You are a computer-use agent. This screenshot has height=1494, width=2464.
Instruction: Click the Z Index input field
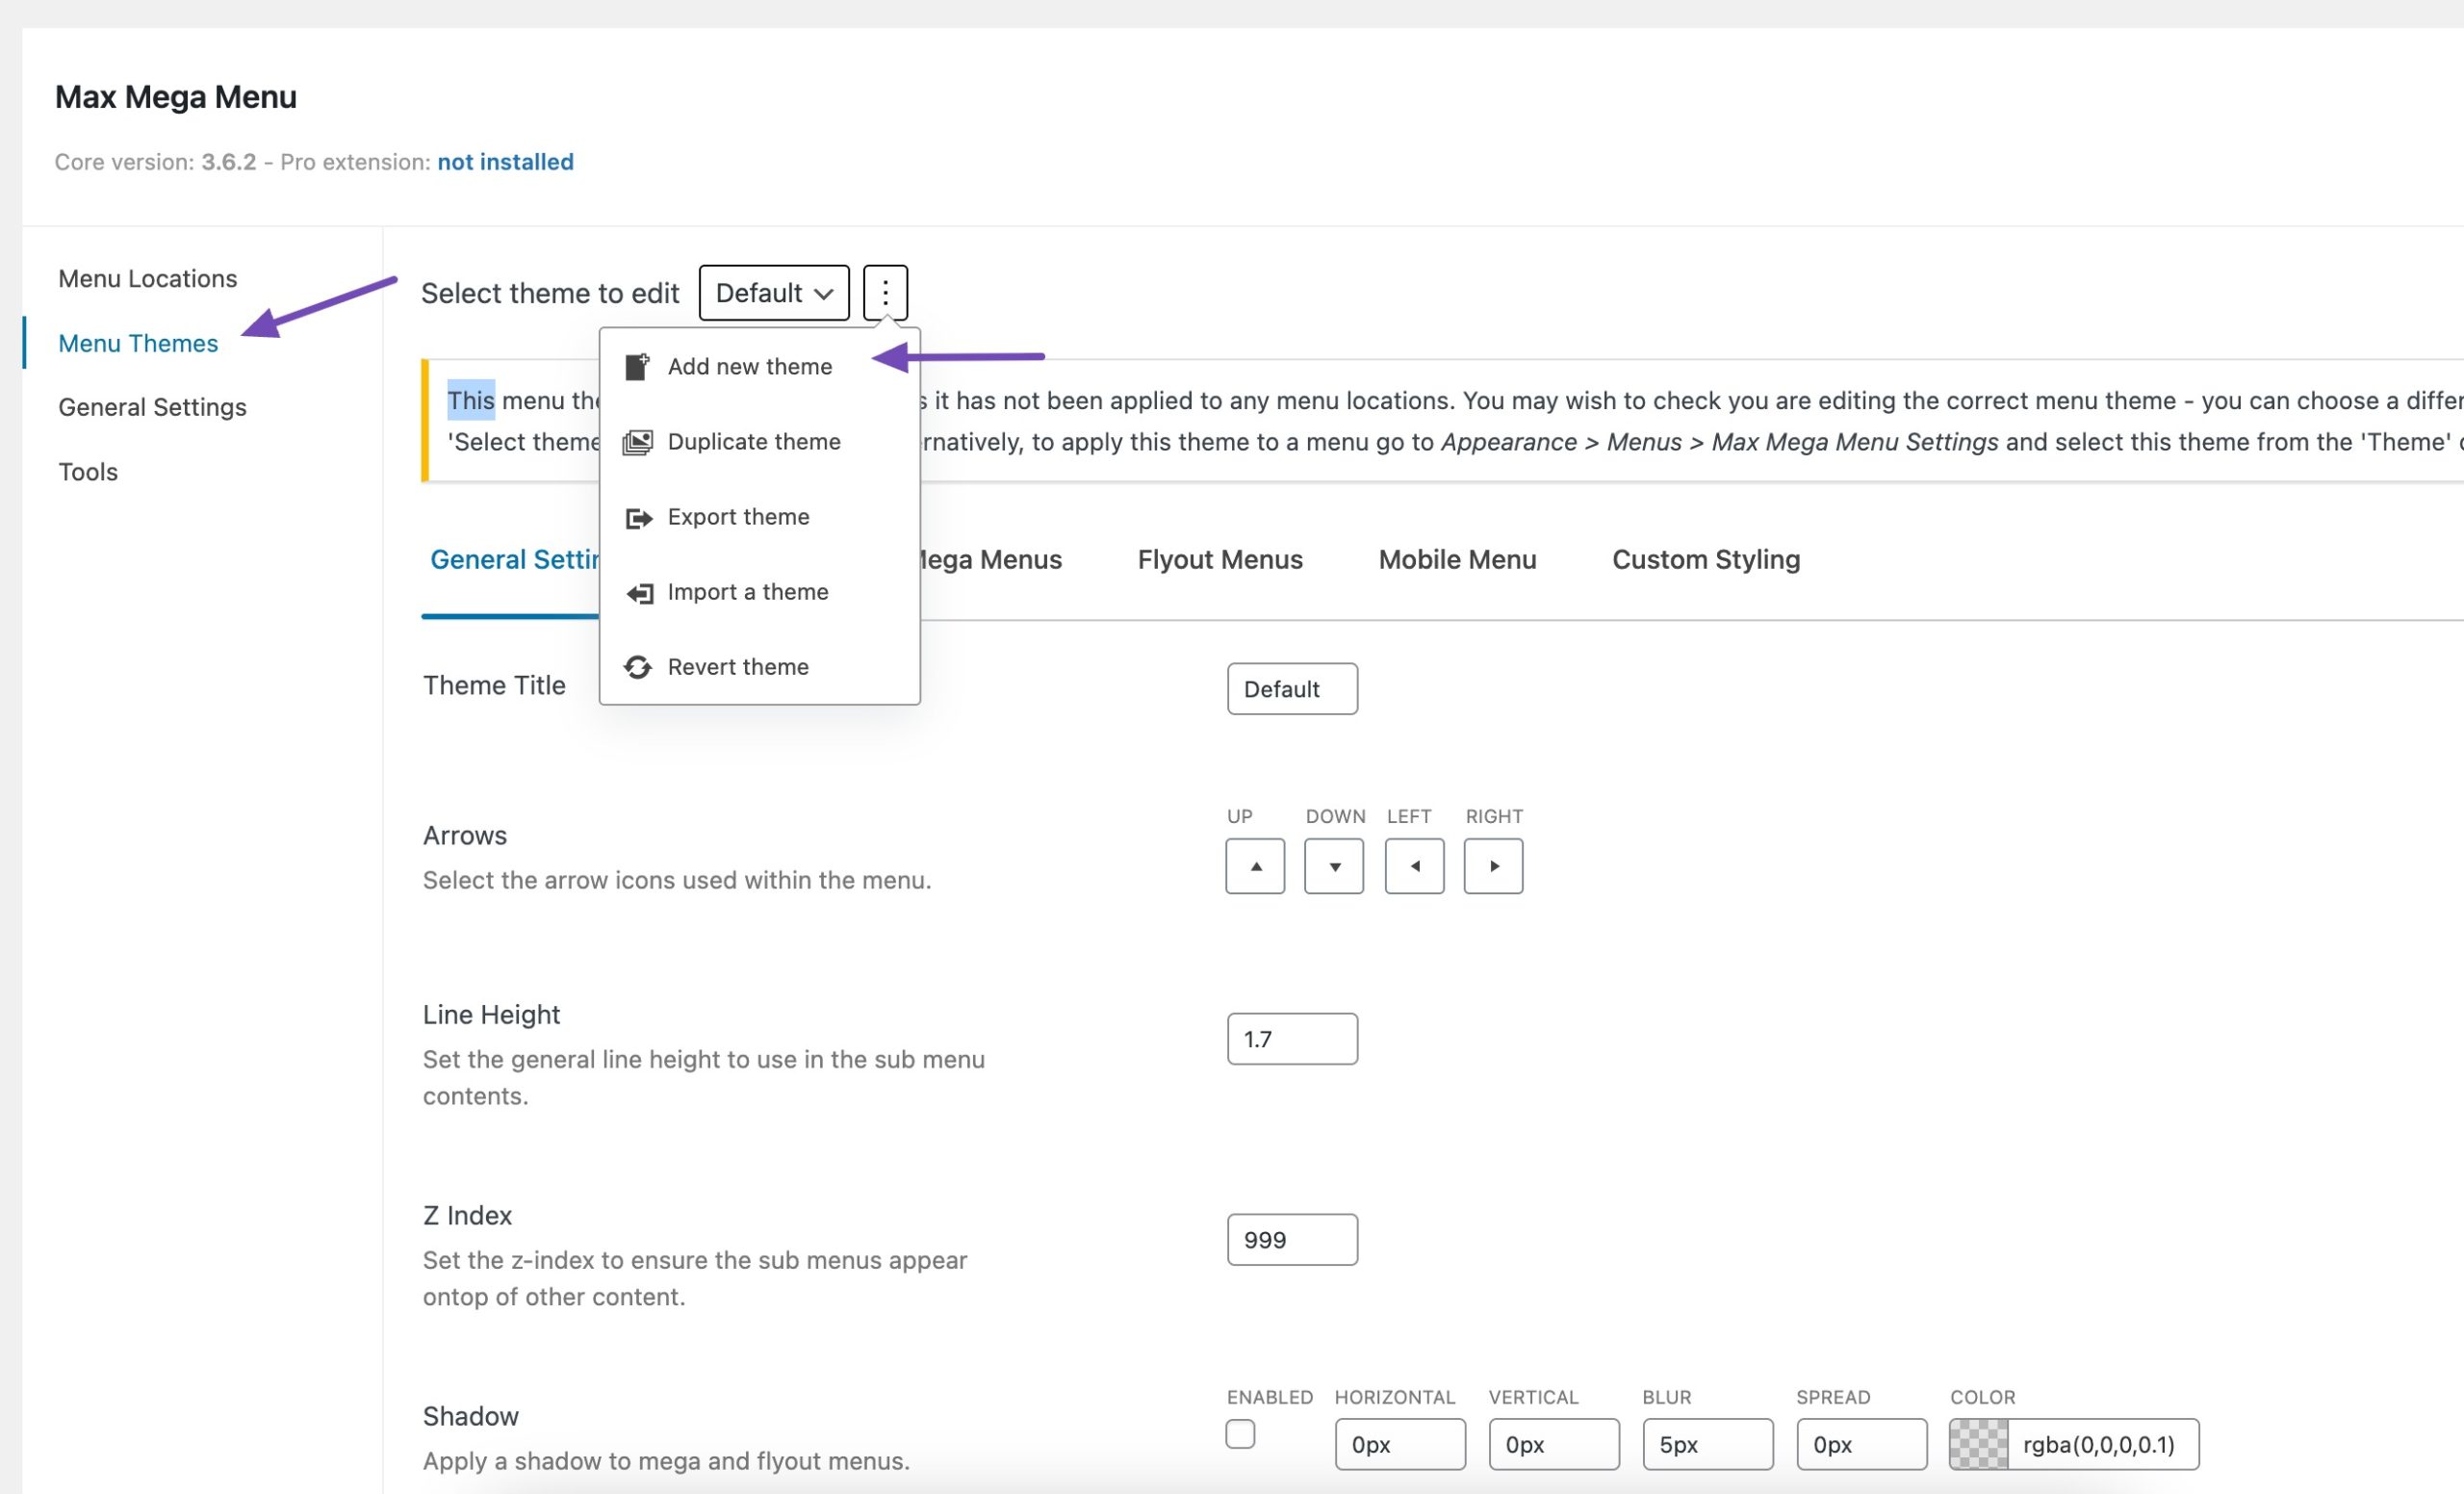pos(1292,1240)
